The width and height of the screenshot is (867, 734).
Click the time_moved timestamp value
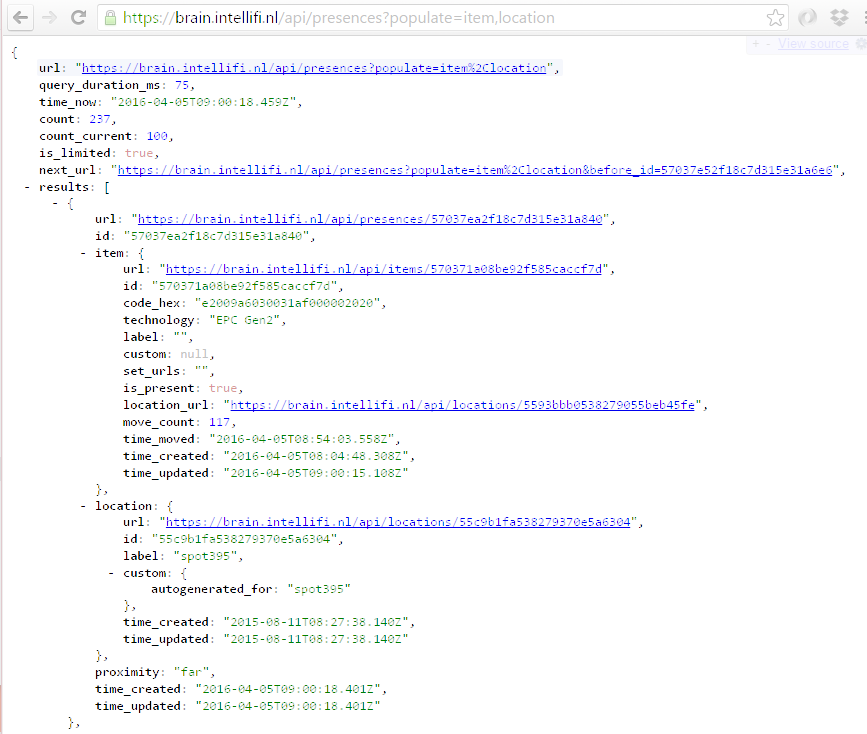302,439
